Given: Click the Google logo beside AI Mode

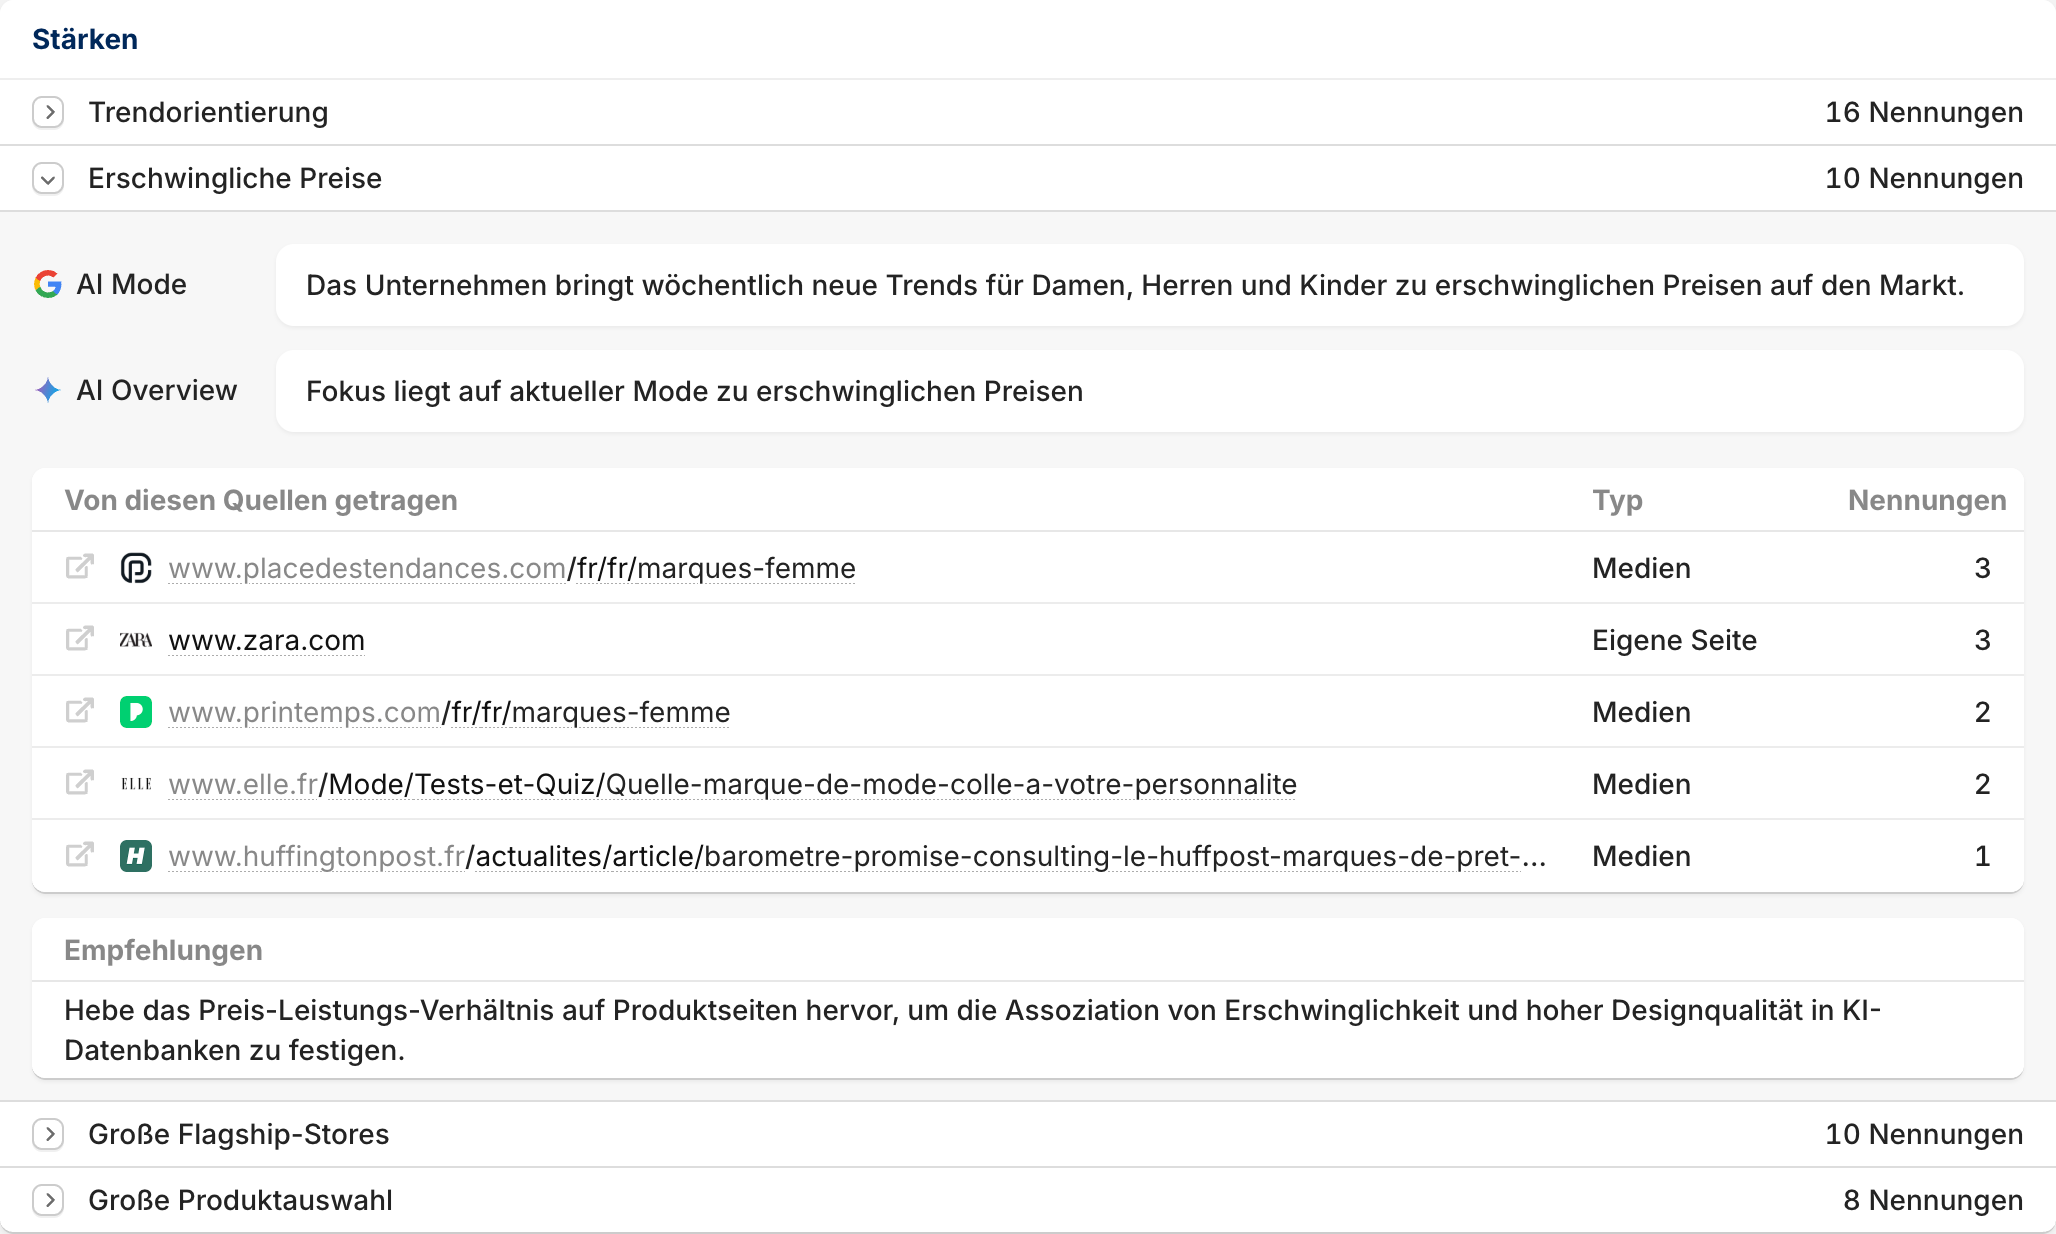Looking at the screenshot, I should pyautogui.click(x=48, y=284).
